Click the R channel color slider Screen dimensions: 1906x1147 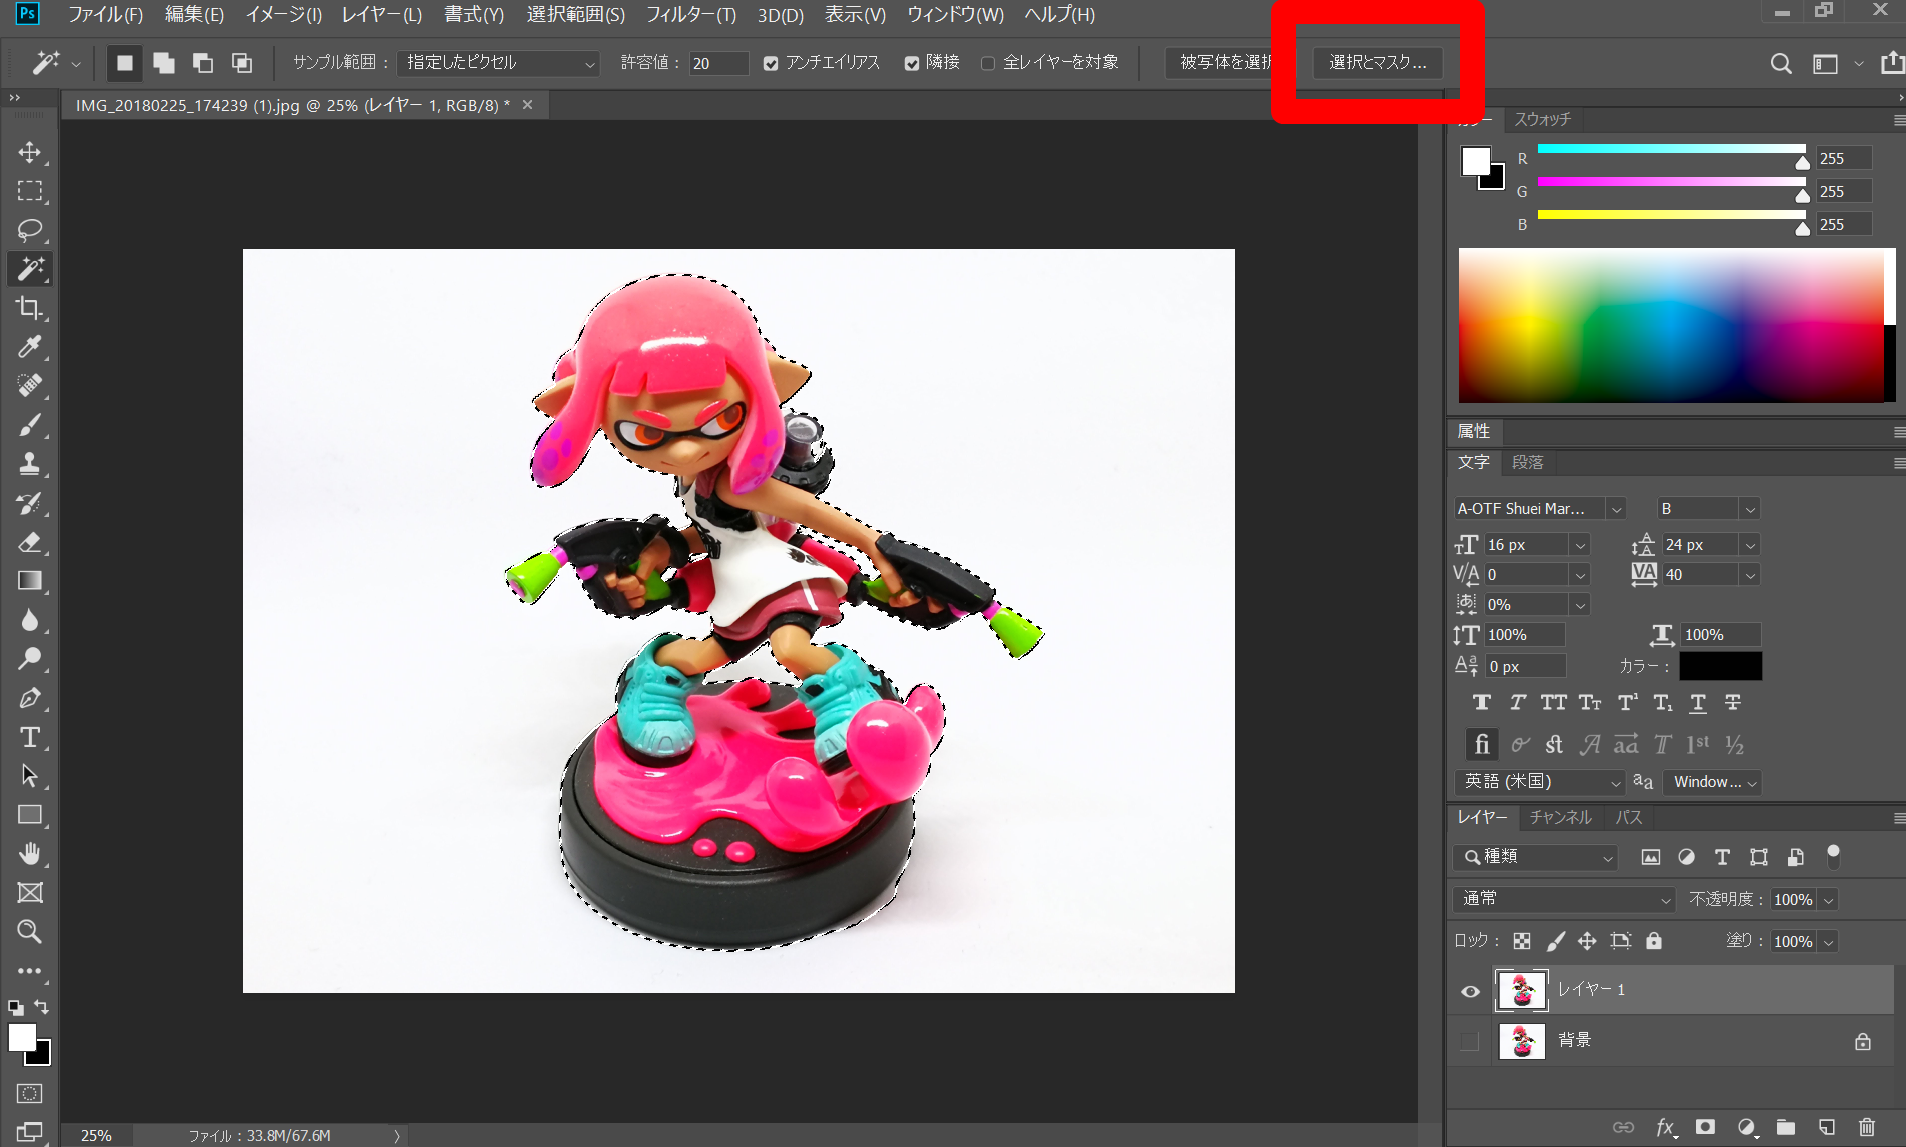coord(1671,149)
